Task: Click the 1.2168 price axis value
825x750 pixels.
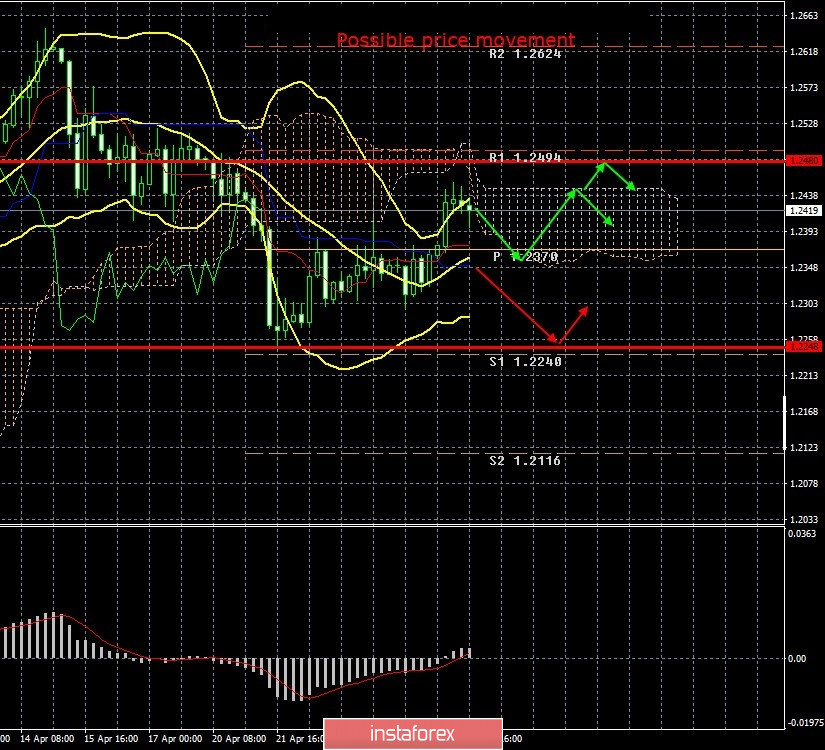Action: tap(804, 412)
